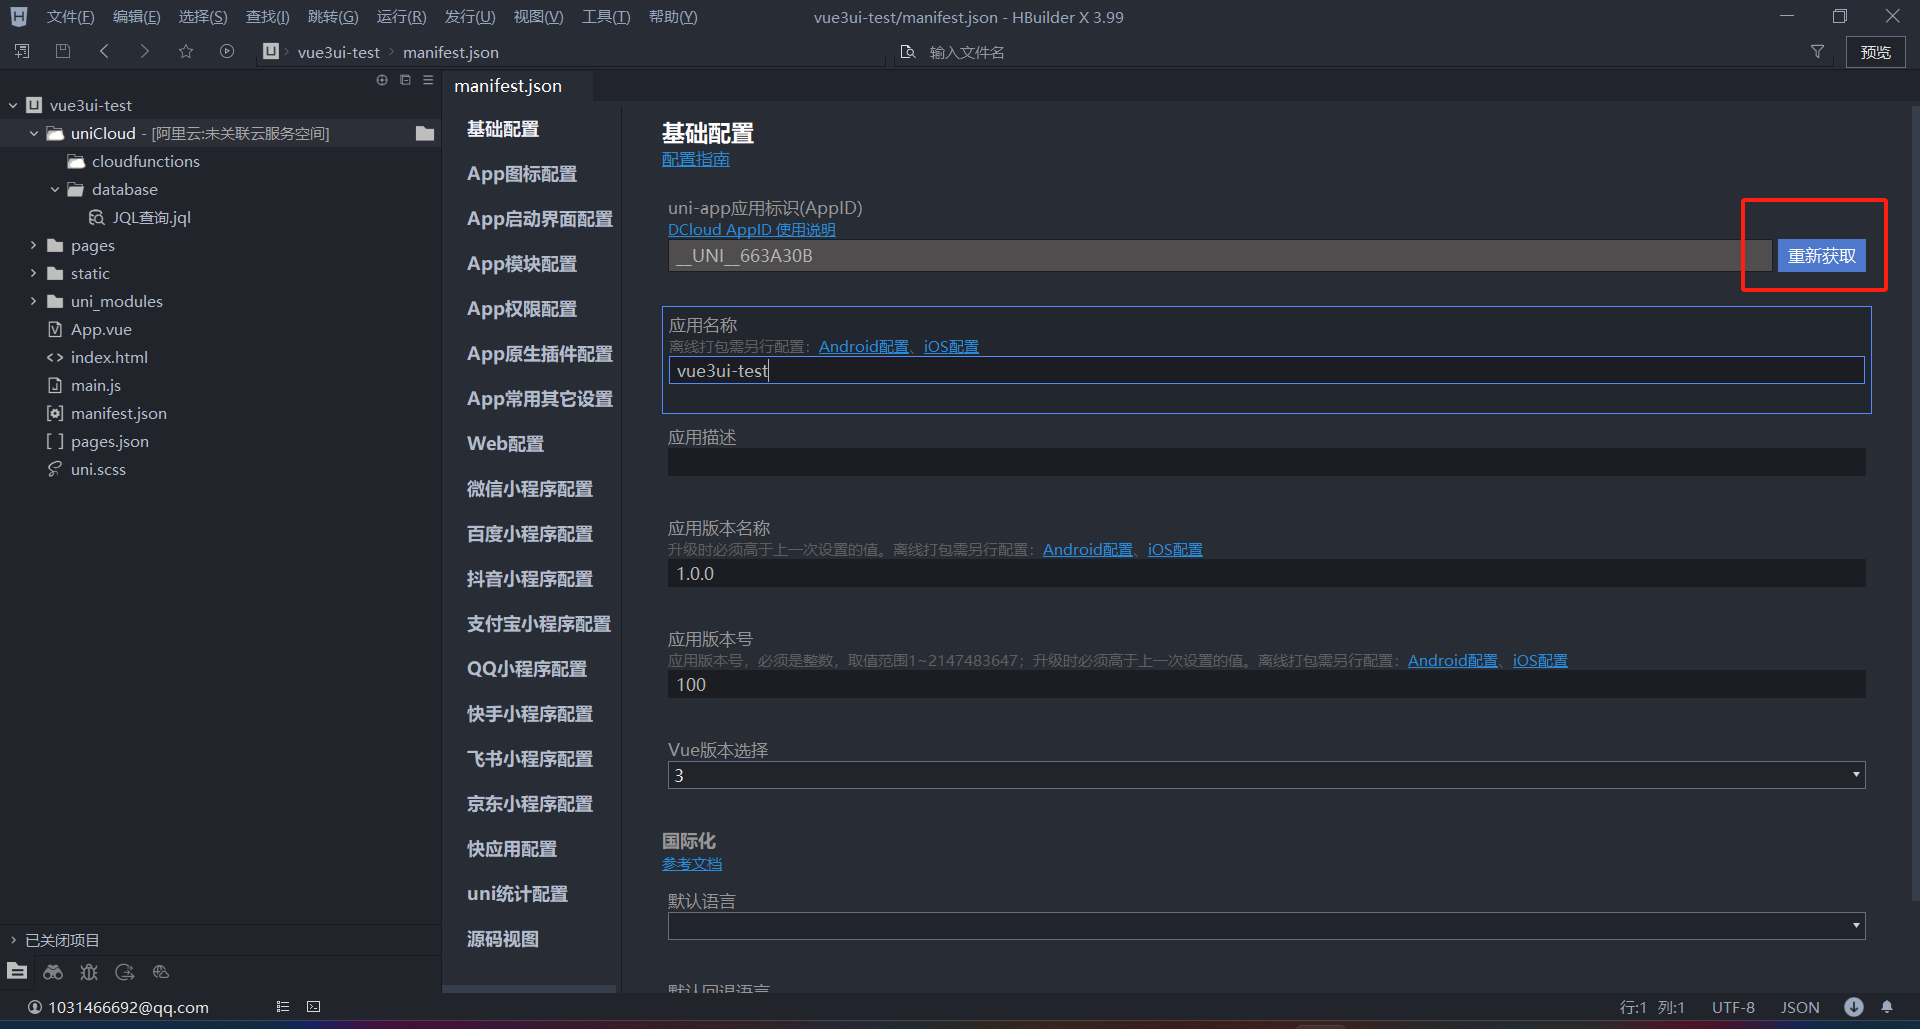
Task: Open the 参考文档 link
Action: tap(692, 864)
